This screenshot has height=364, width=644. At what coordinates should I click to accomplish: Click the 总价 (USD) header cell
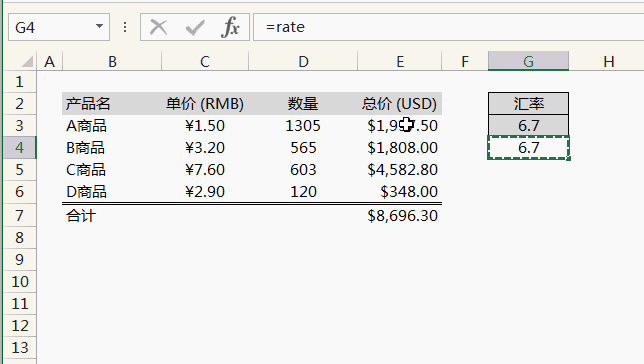point(400,104)
